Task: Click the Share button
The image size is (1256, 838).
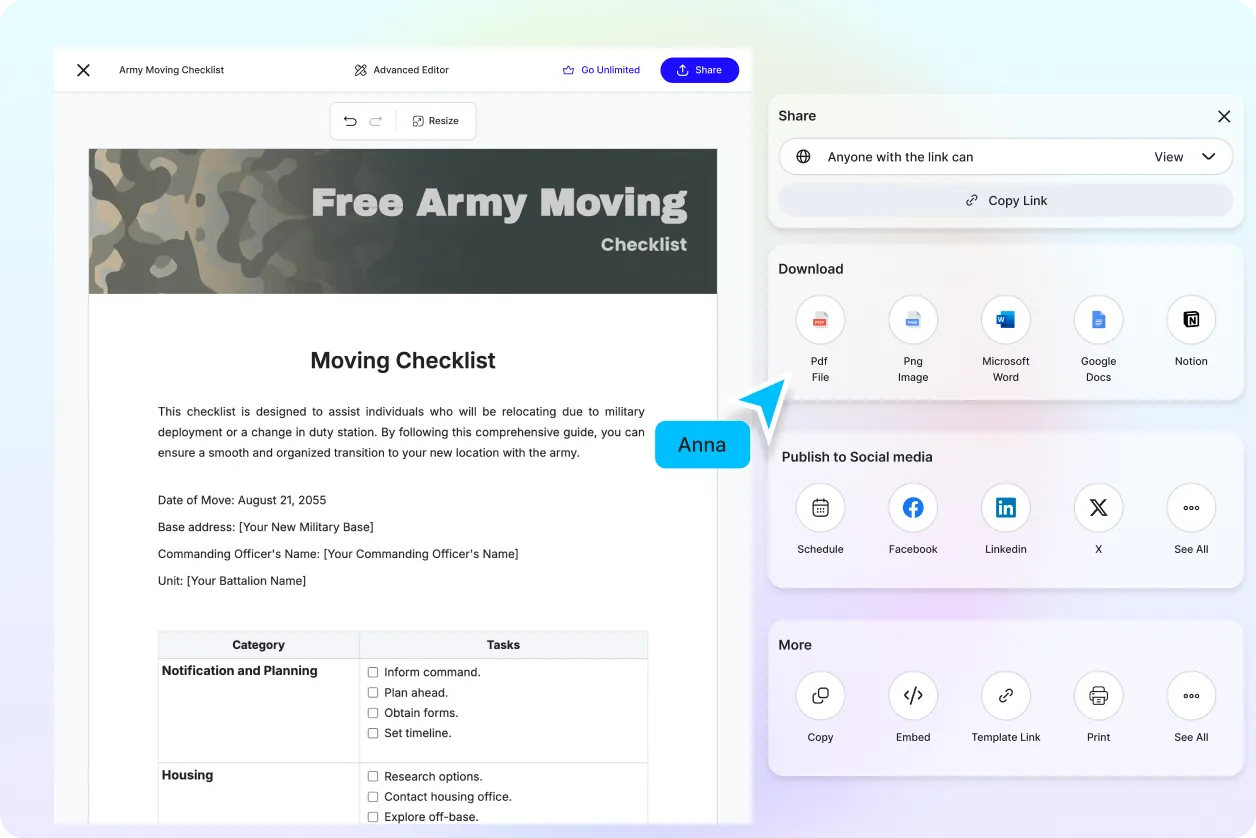Action: (x=699, y=70)
